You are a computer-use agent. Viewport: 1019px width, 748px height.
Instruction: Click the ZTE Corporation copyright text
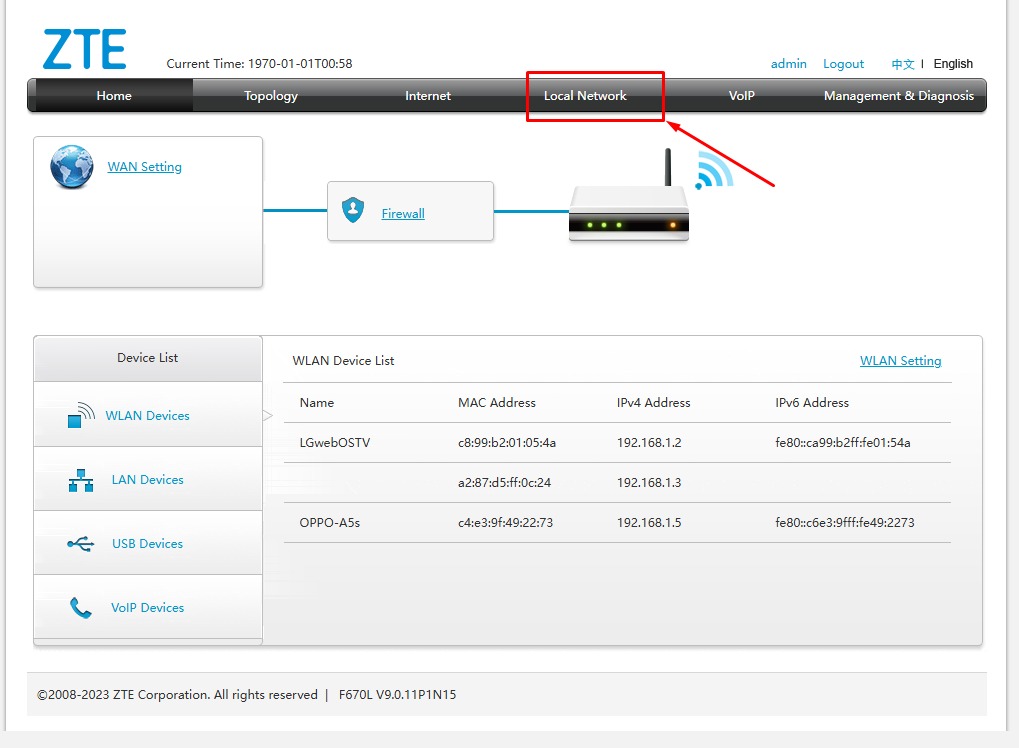[x=177, y=695]
